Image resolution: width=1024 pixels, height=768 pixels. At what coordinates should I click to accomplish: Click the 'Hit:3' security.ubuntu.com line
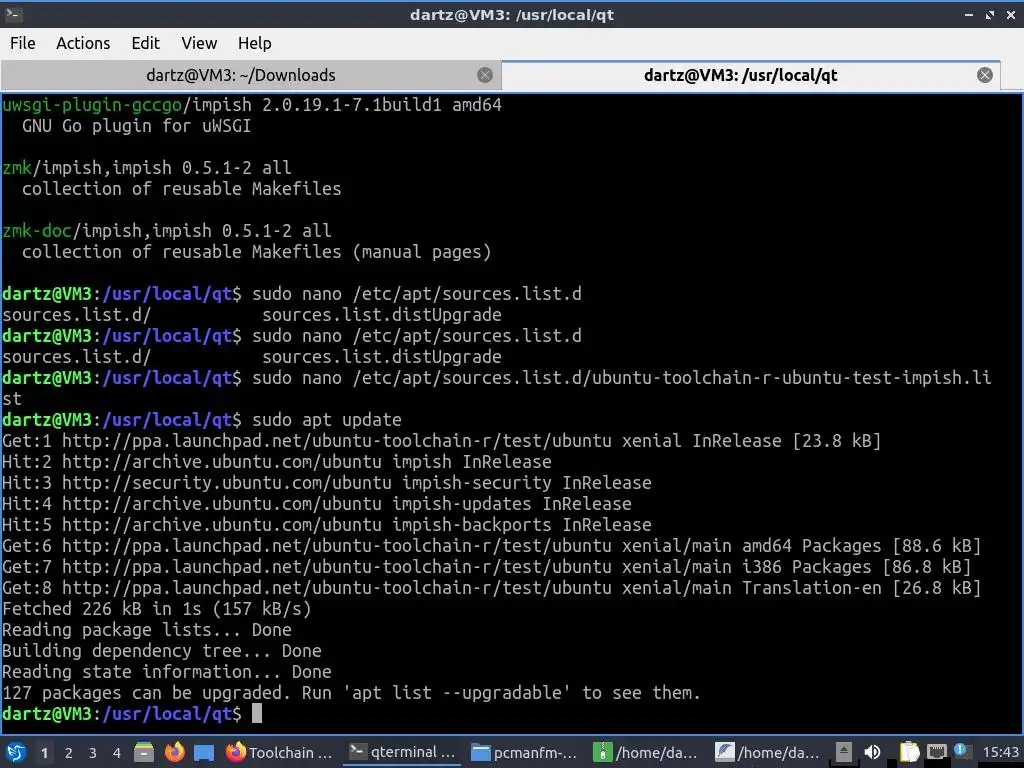coord(327,483)
